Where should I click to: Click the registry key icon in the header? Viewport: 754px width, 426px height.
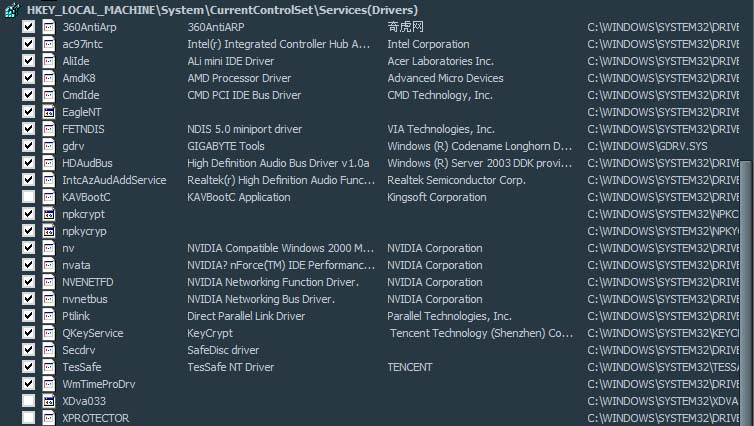click(x=10, y=10)
